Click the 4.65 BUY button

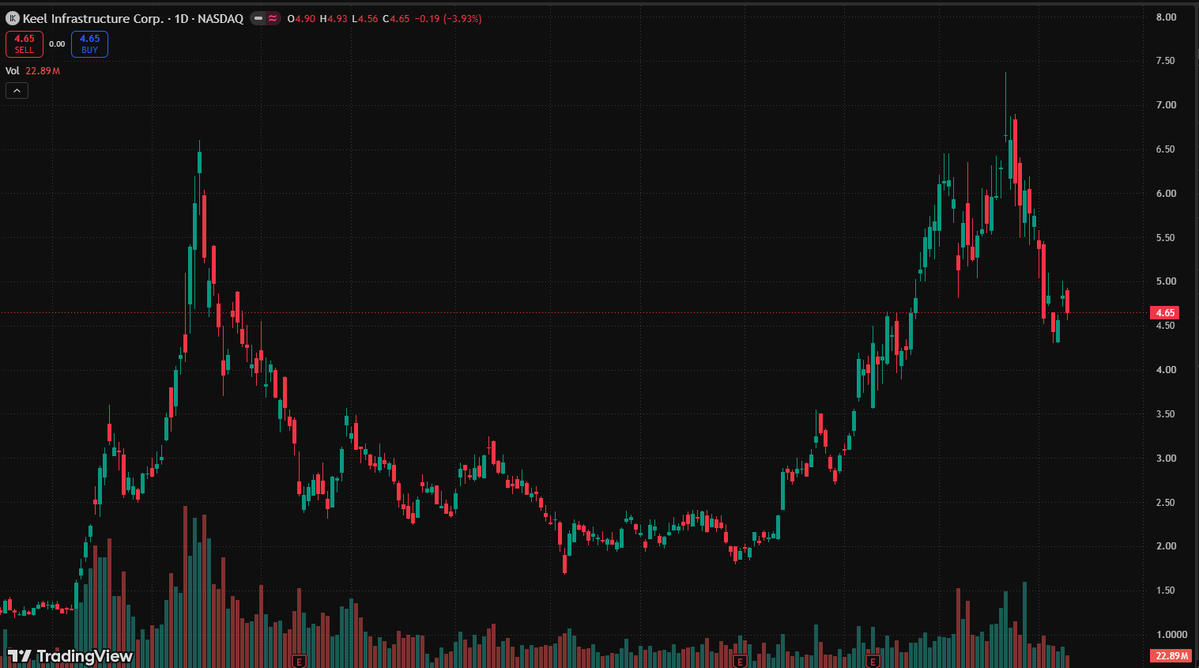point(89,44)
